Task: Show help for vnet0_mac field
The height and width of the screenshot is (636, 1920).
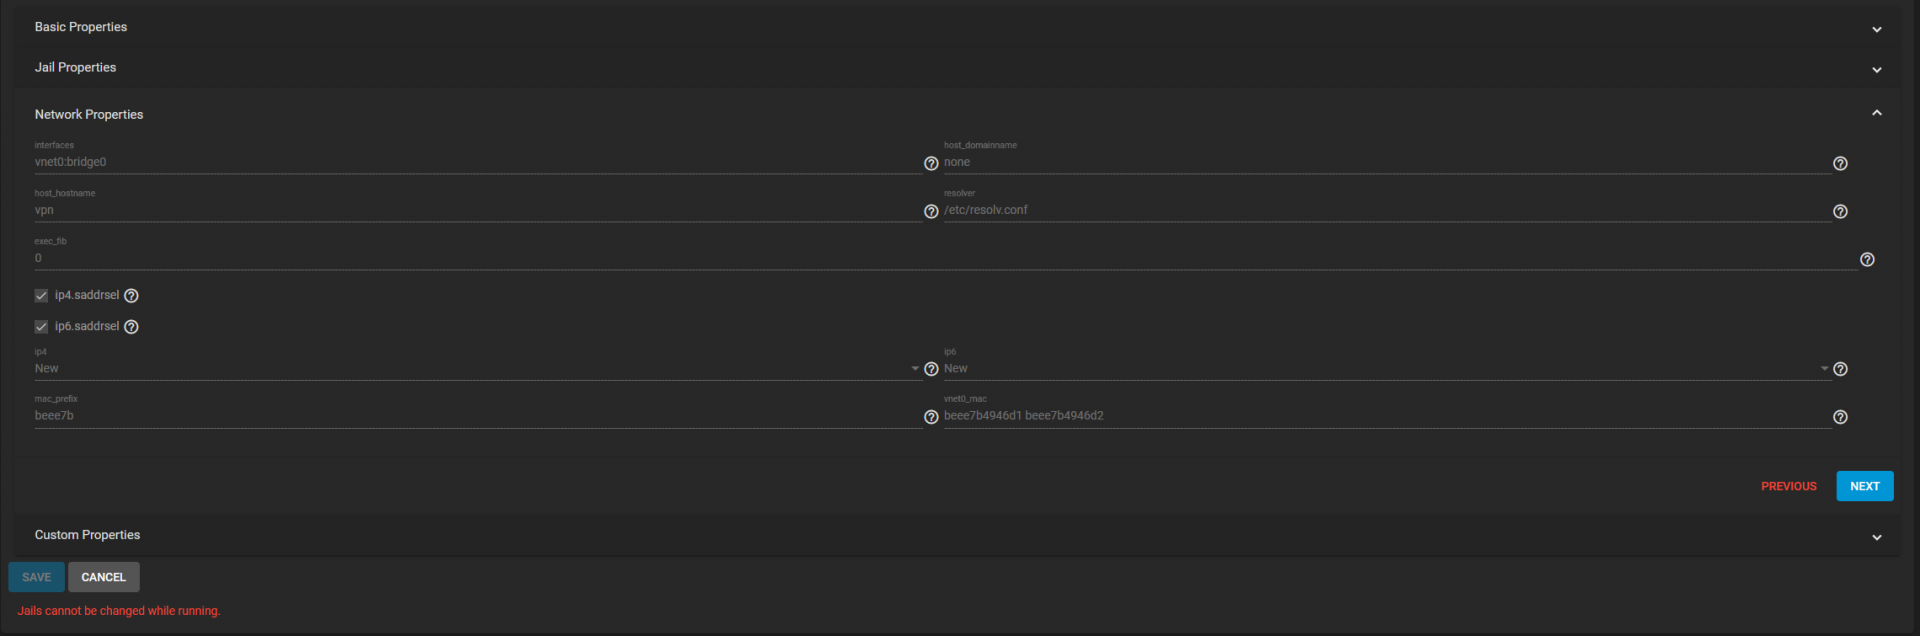Action: [1840, 417]
